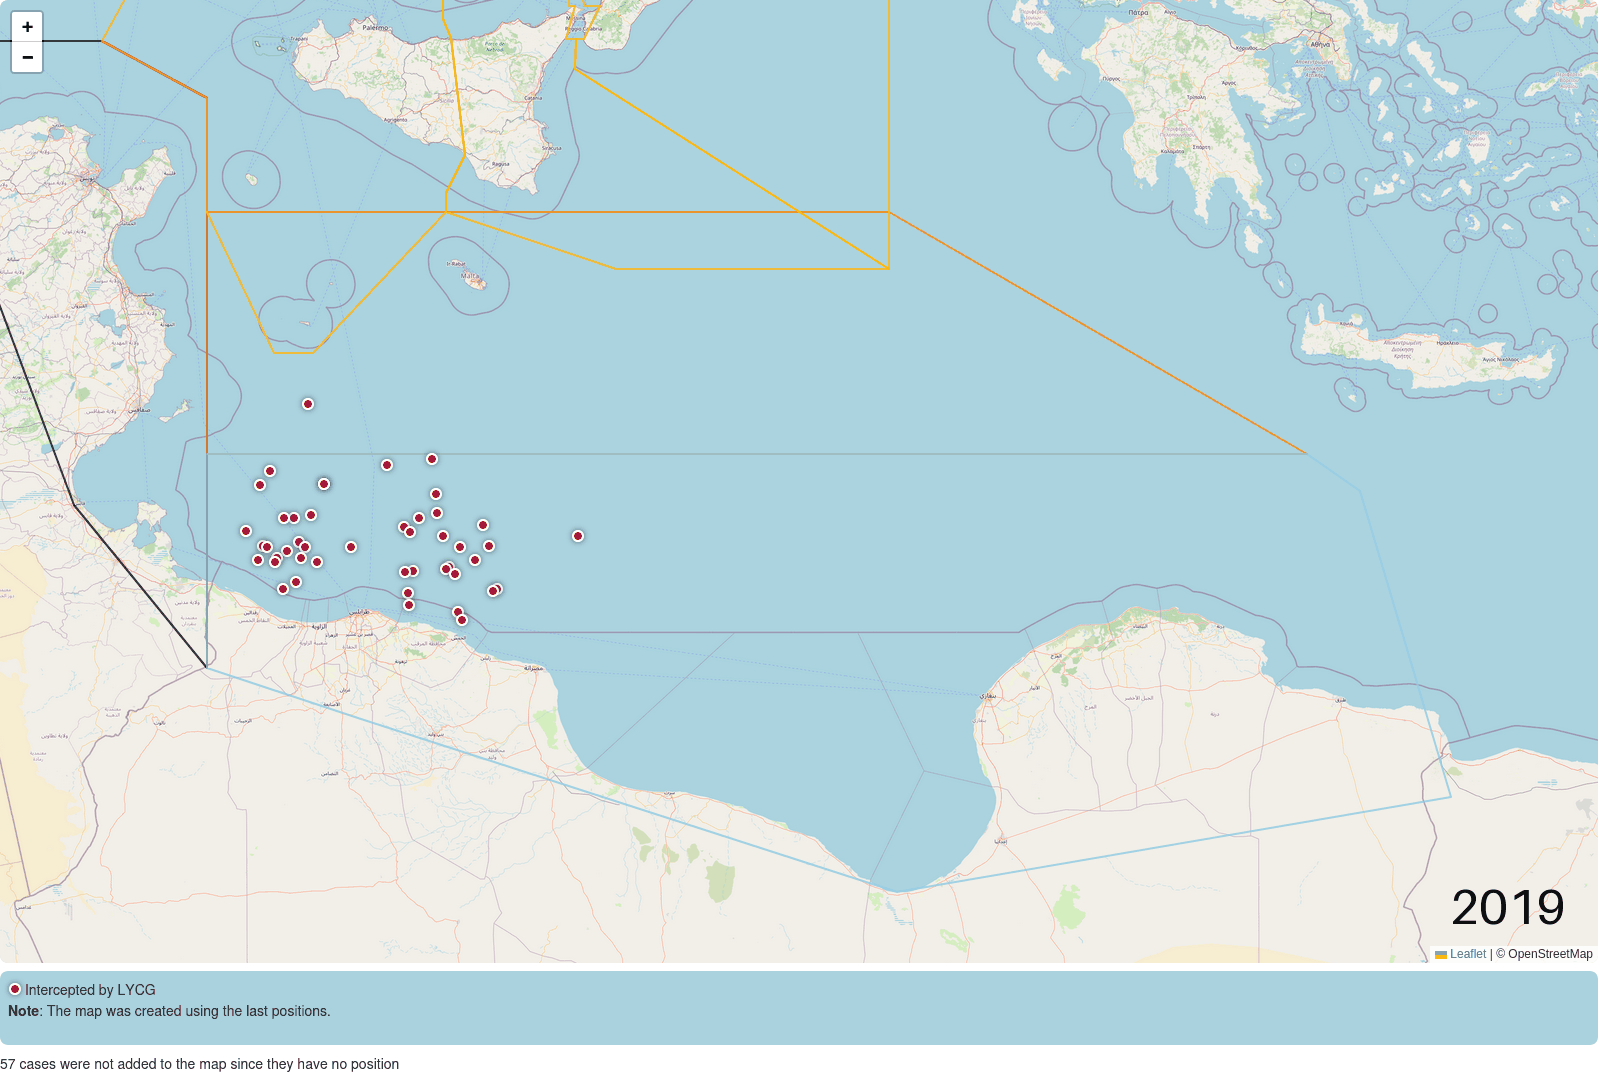Viewport: 1598px width, 1072px height.
Task: Click the southernmost red marker near the Libyan coast
Action: [x=462, y=620]
